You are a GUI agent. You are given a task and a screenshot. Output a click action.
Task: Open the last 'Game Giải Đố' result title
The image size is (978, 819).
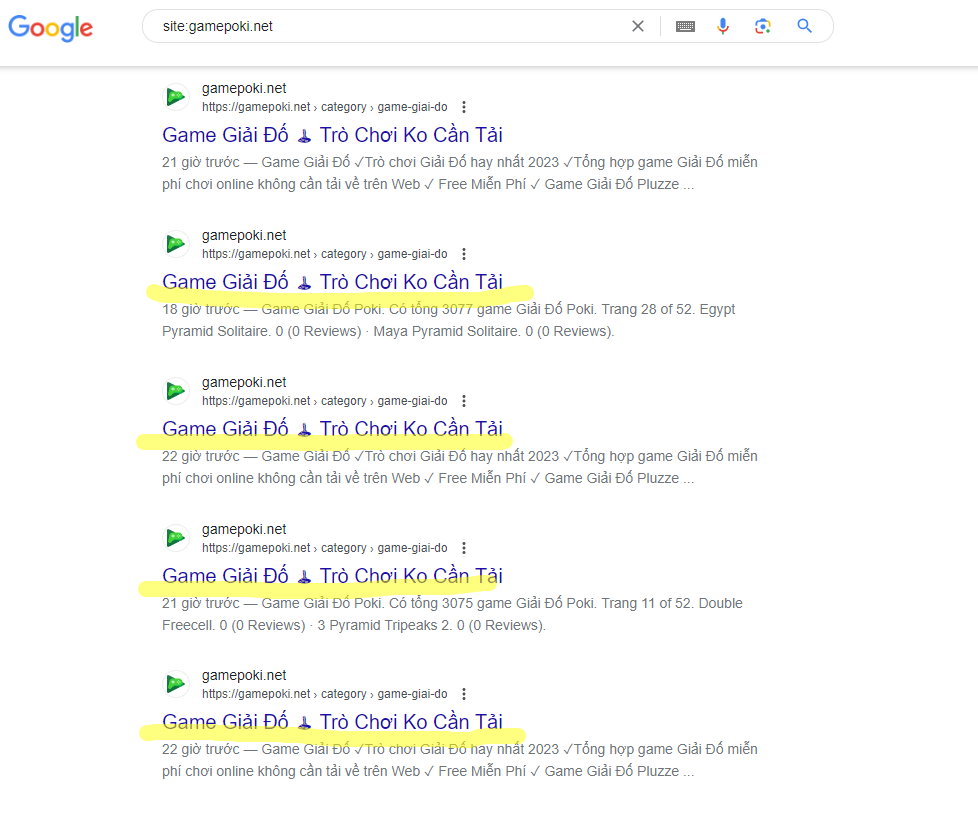[x=332, y=722]
